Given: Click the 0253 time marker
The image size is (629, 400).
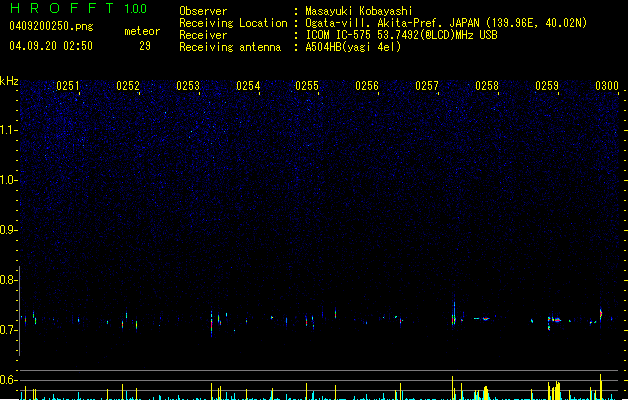Looking at the screenshot, I should pyautogui.click(x=188, y=86).
